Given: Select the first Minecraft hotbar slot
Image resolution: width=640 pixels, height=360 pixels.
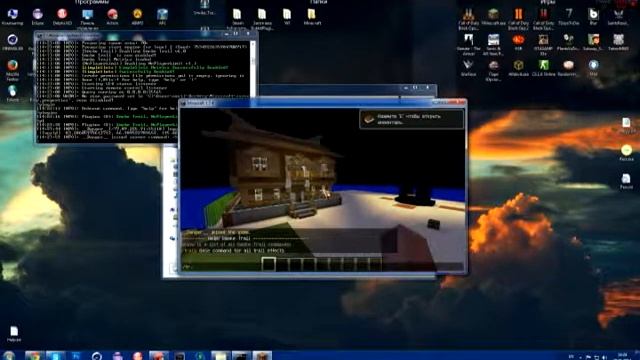Looking at the screenshot, I should pos(269,264).
